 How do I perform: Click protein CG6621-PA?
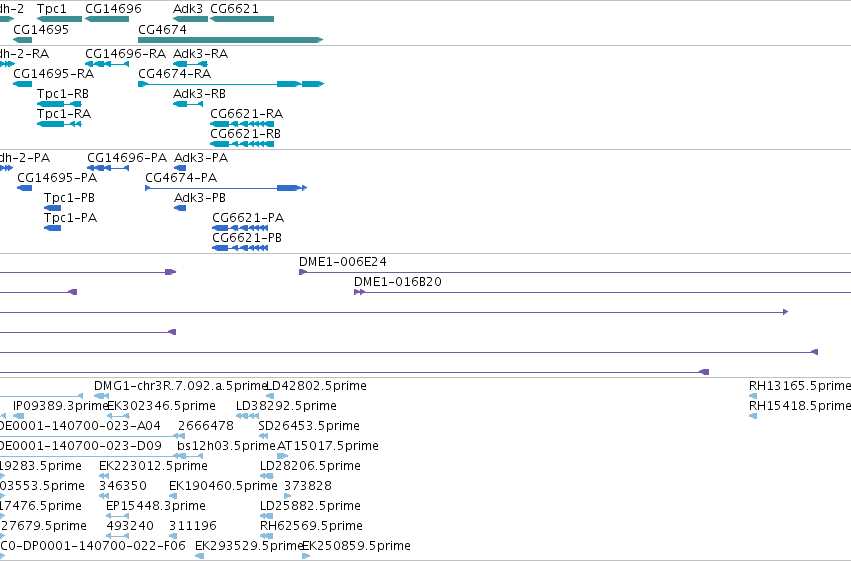248,218
